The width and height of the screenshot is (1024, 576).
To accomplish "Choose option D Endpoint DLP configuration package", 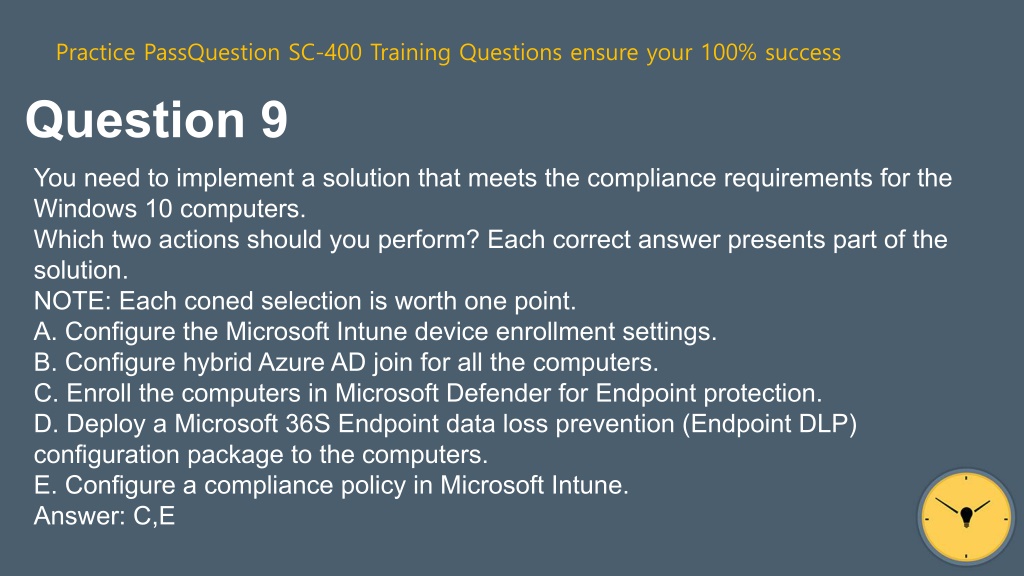I will pos(445,439).
